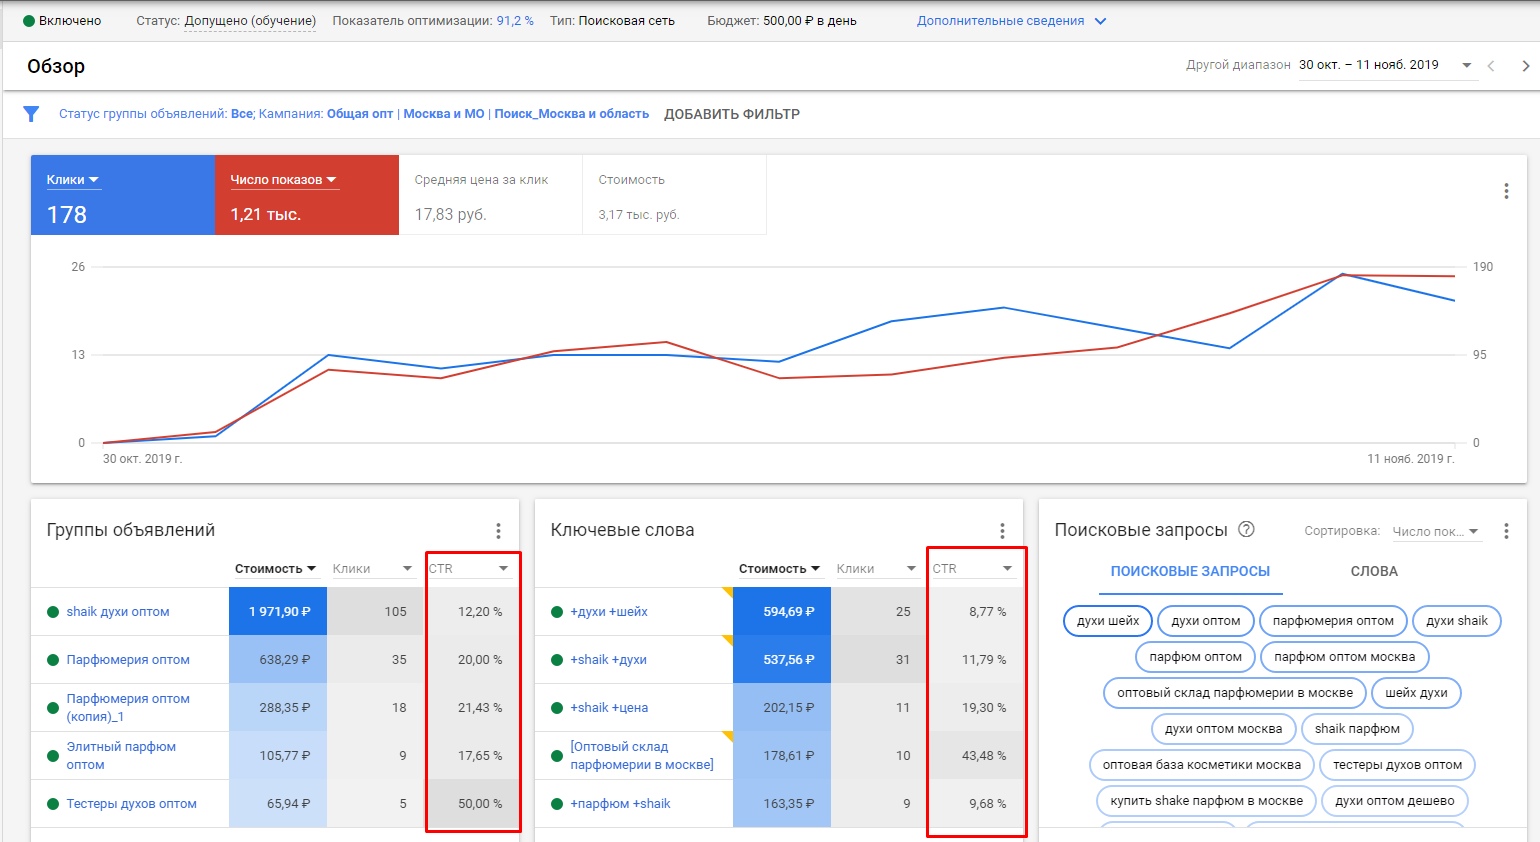Open the shaik духи оптом ad group link
Image resolution: width=1540 pixels, height=842 pixels.
(x=118, y=612)
